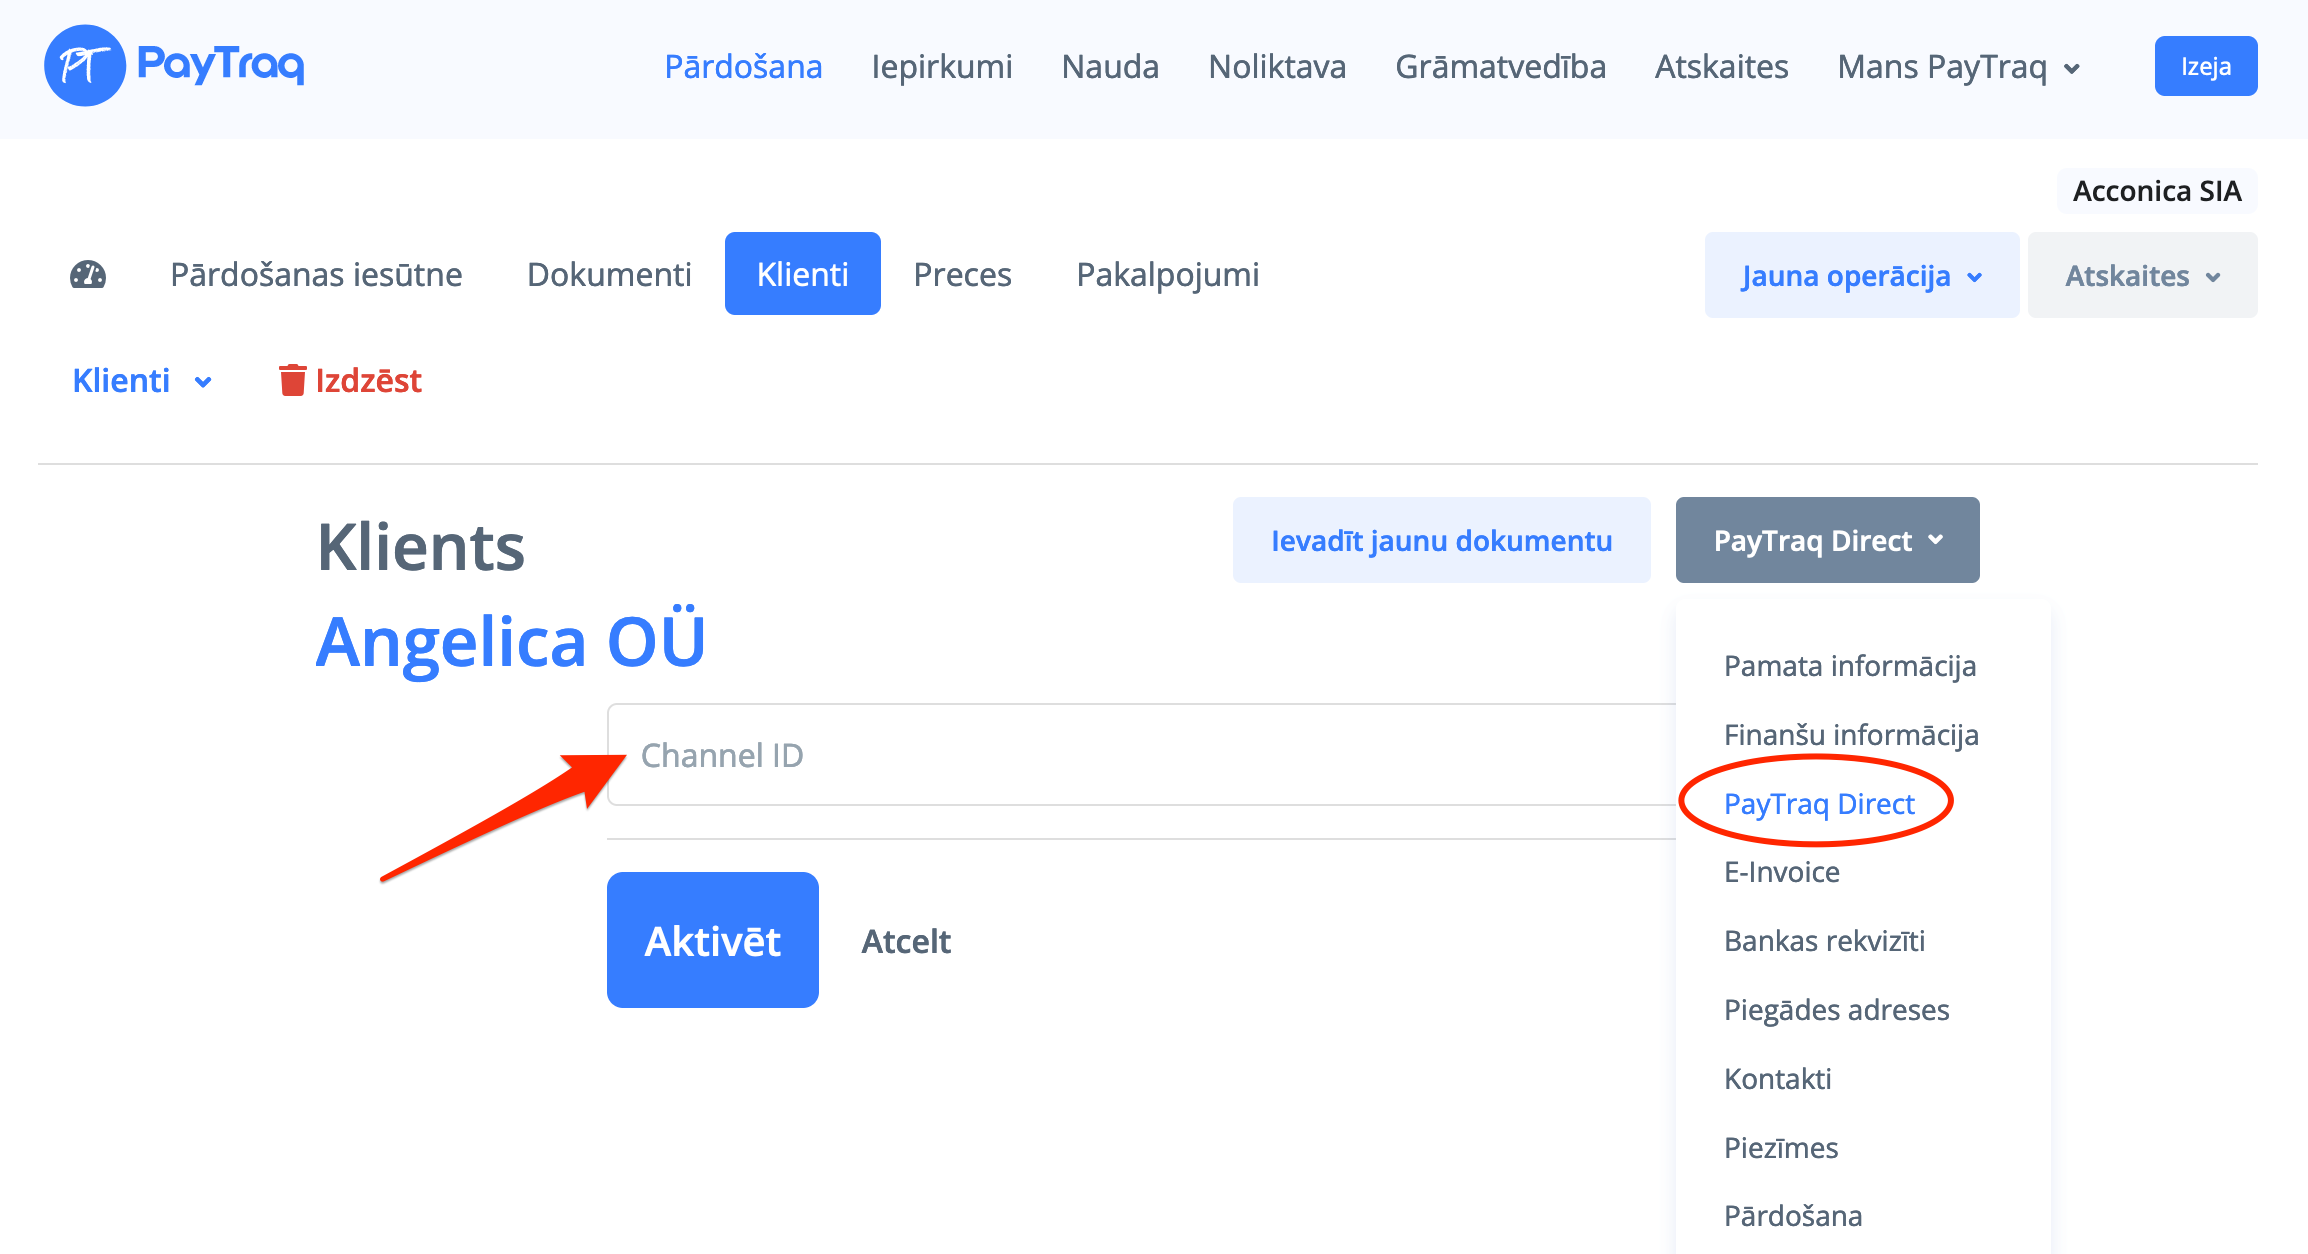Click the Atcelt link
This screenshot has height=1254, width=2308.
[906, 941]
